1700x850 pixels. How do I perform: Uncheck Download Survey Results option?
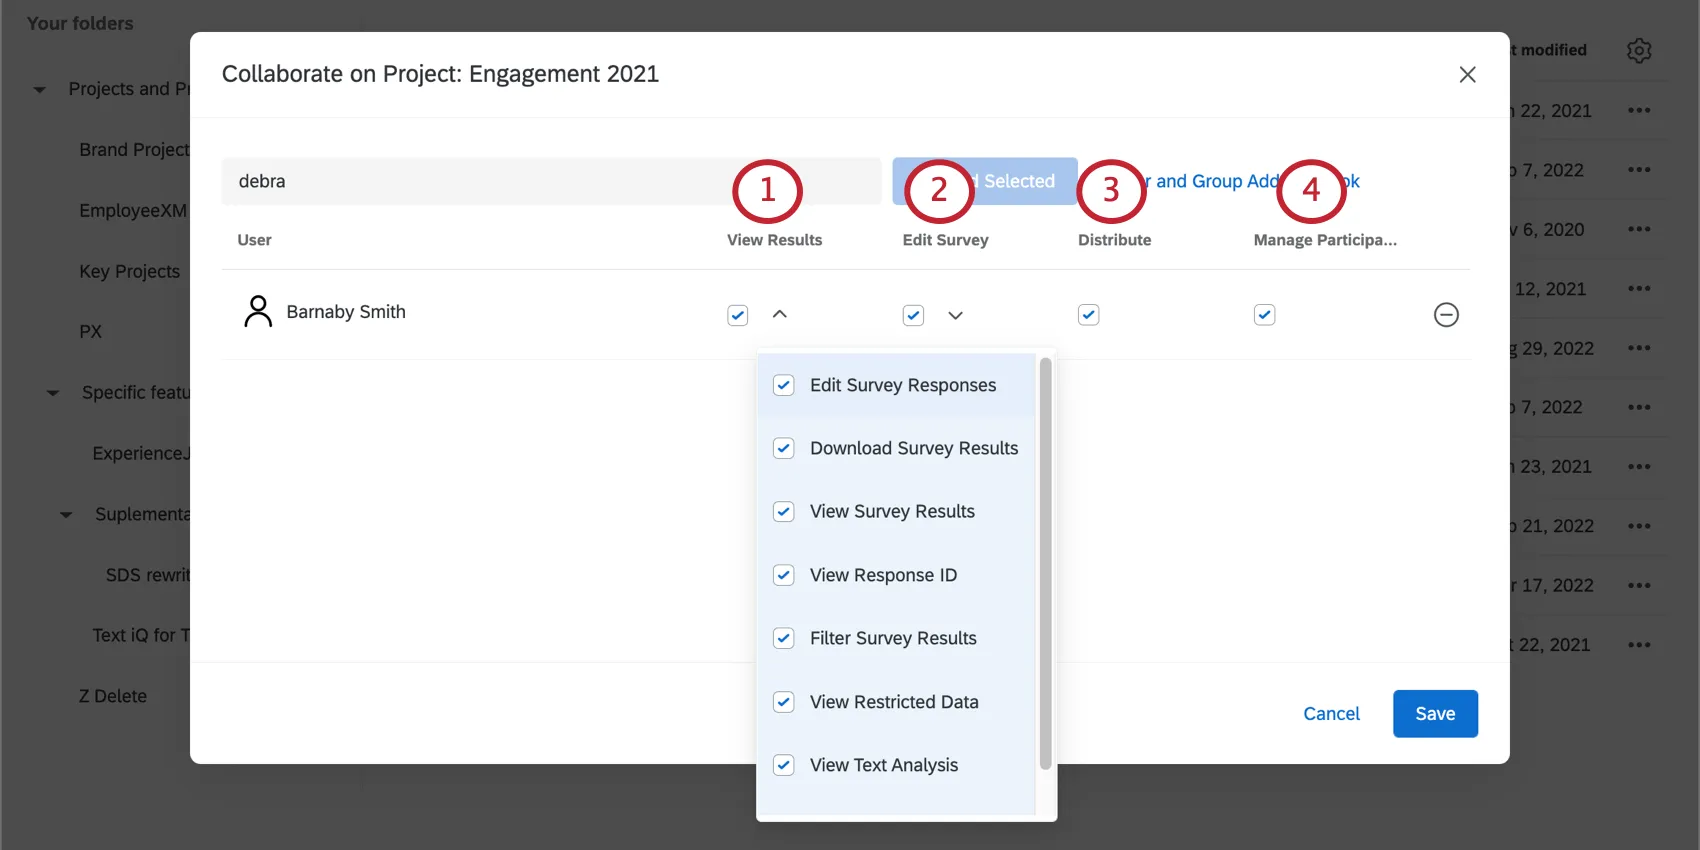pos(784,448)
